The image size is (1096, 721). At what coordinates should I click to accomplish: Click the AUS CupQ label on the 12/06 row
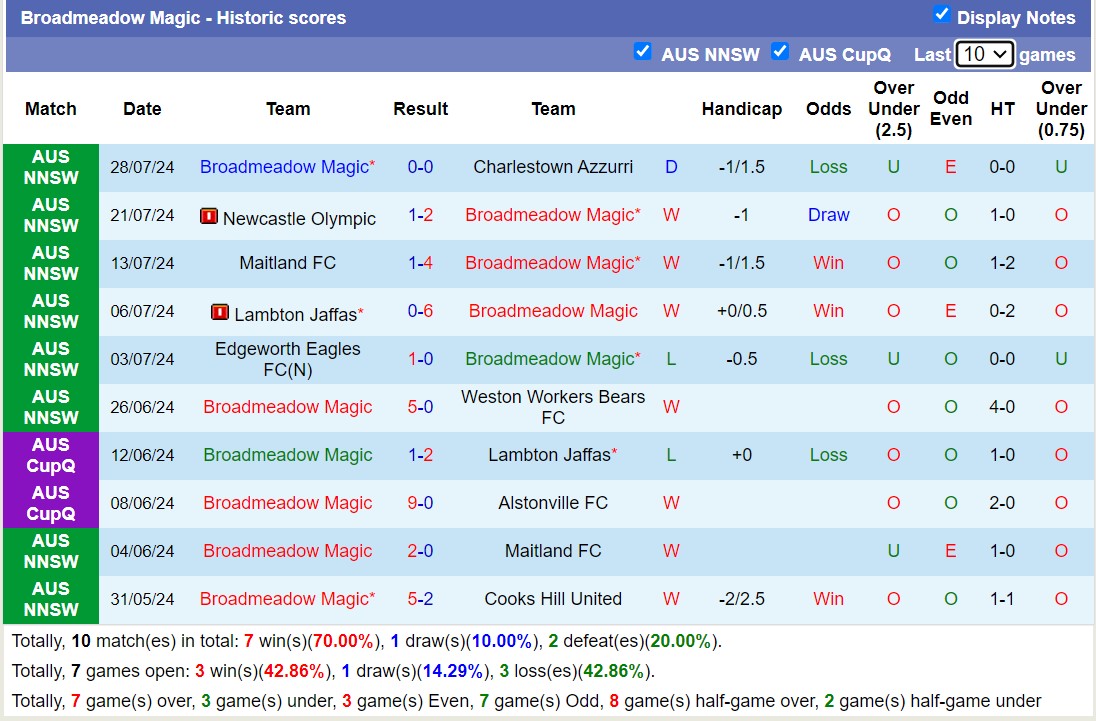50,455
